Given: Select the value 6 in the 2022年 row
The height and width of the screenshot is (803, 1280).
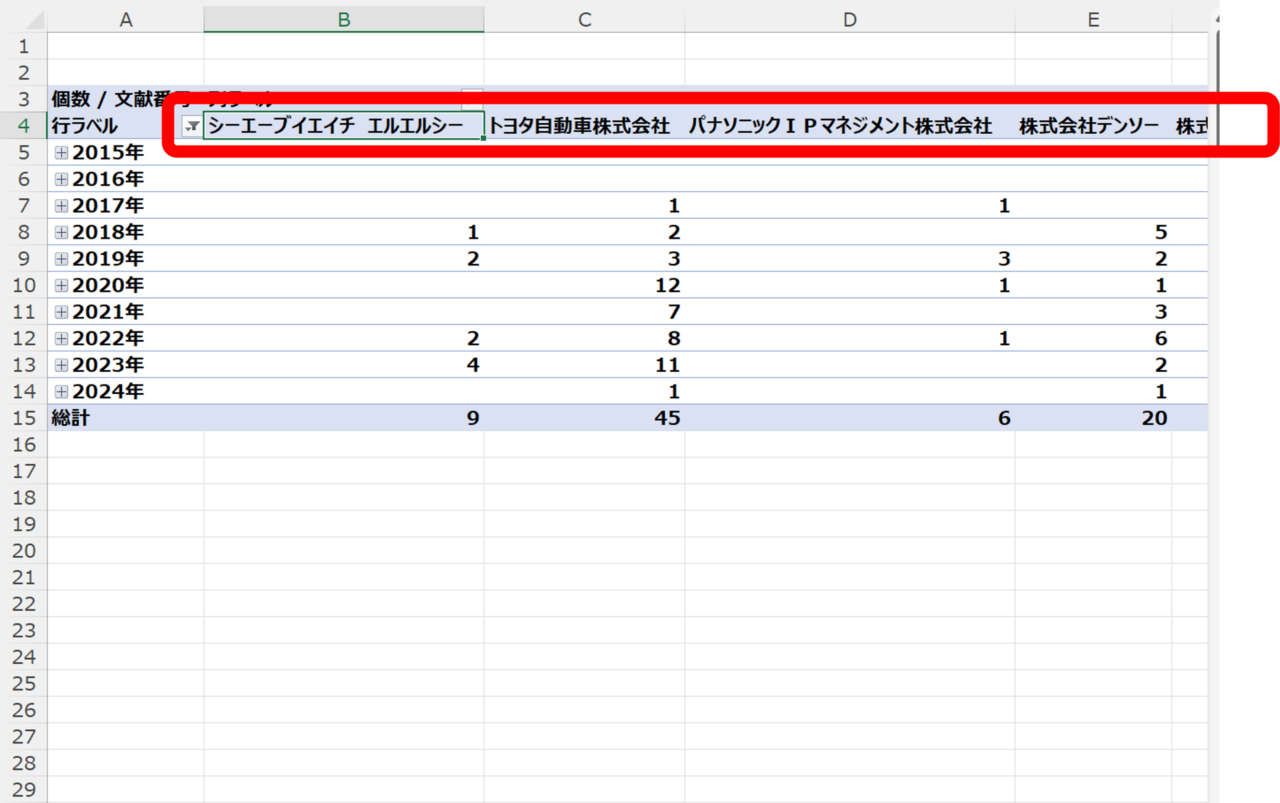Looking at the screenshot, I should tap(1094, 339).
